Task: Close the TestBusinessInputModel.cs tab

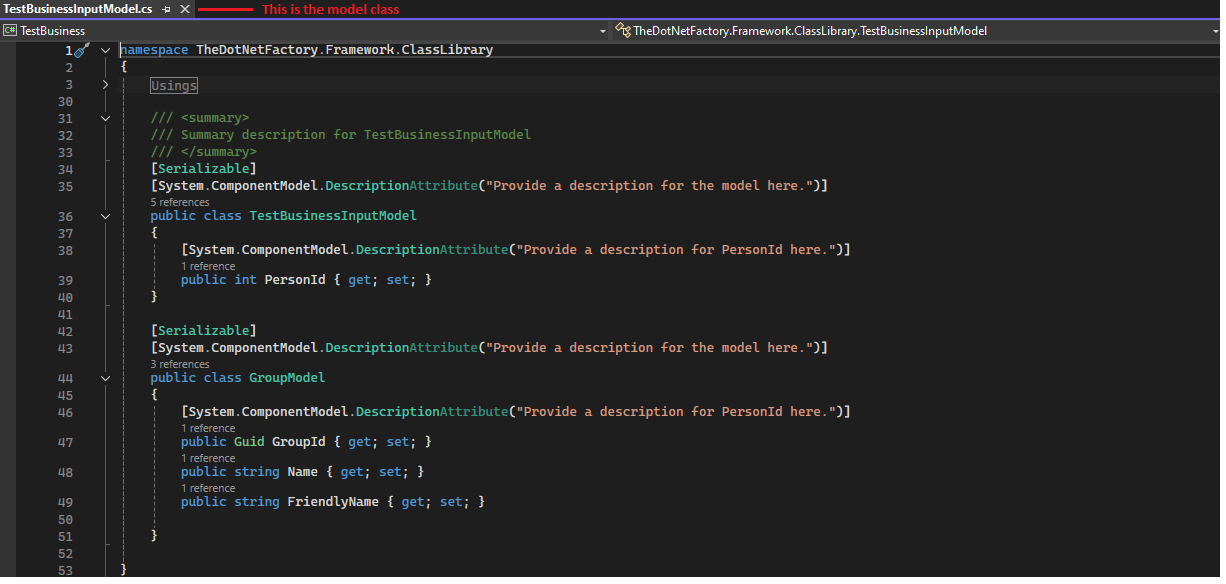Action: [x=184, y=9]
